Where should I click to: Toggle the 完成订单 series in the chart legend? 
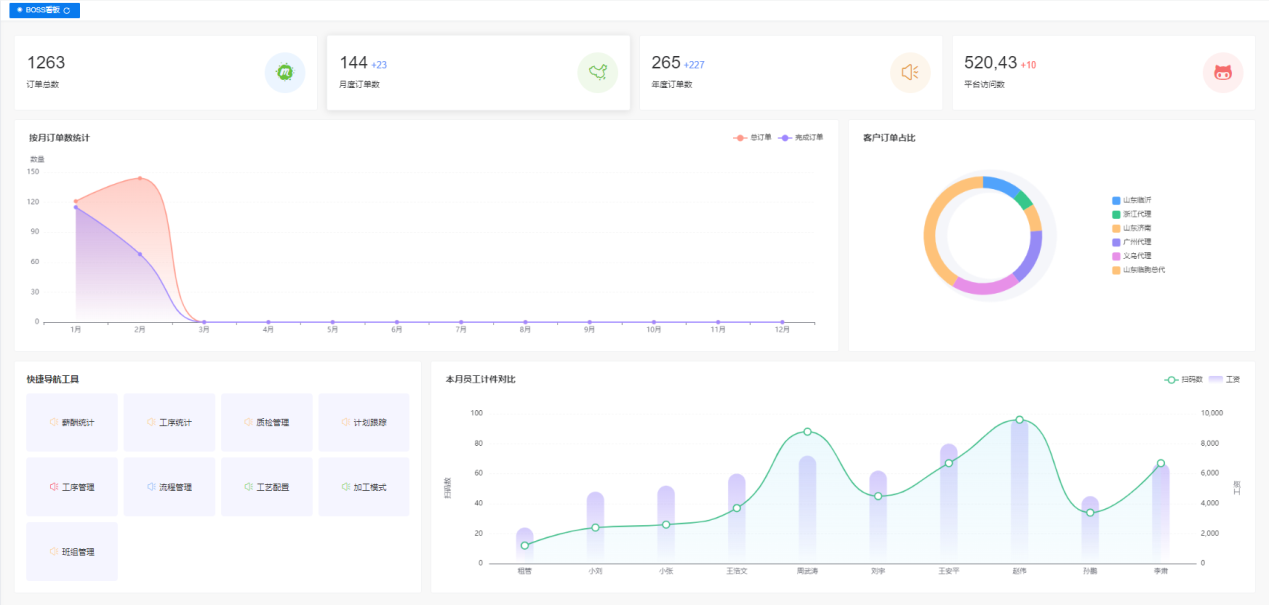pyautogui.click(x=800, y=137)
